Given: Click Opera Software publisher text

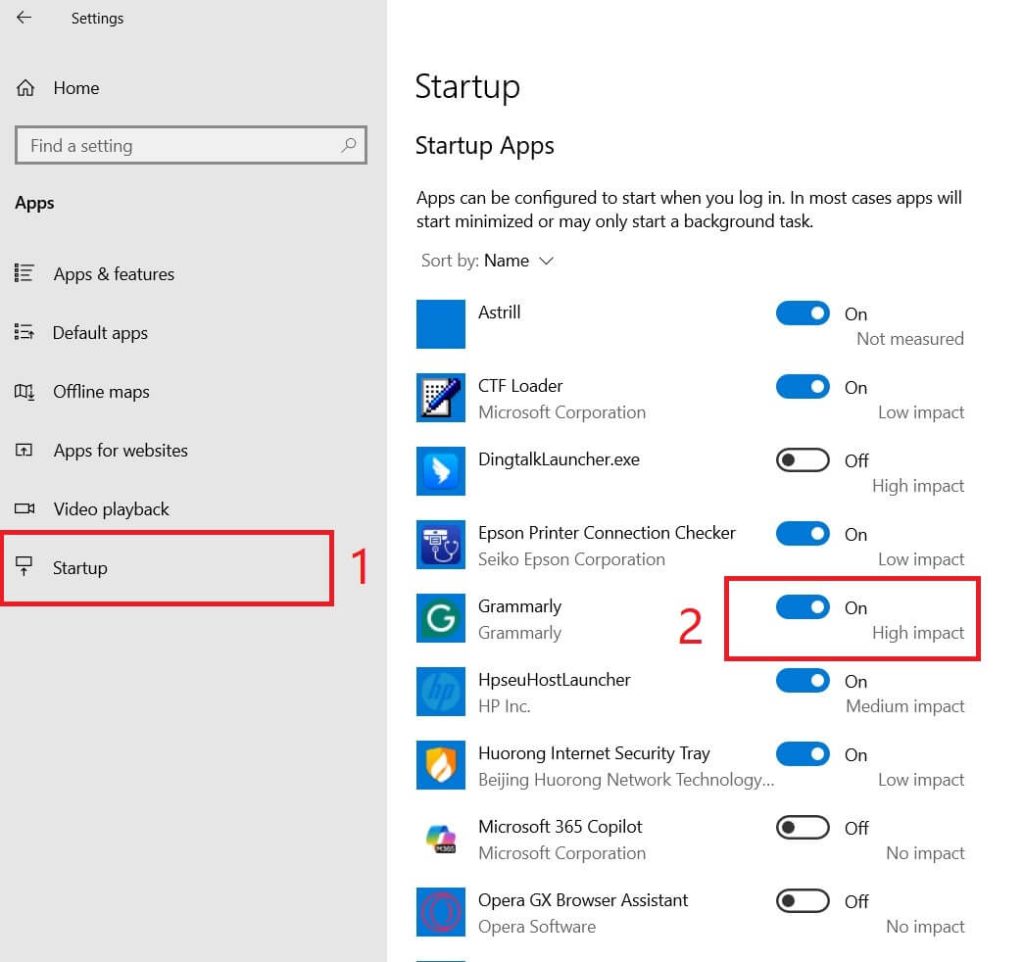Looking at the screenshot, I should [537, 926].
